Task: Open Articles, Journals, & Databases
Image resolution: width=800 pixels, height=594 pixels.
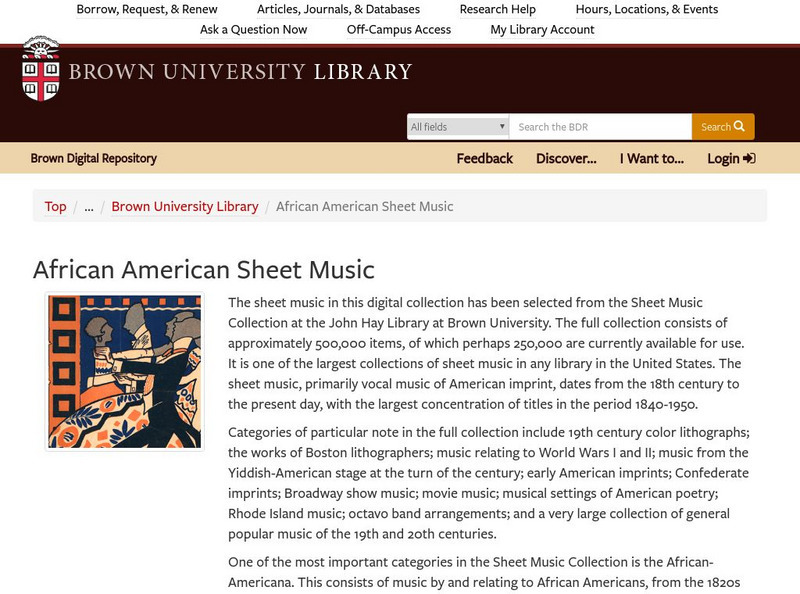Action: (x=338, y=9)
